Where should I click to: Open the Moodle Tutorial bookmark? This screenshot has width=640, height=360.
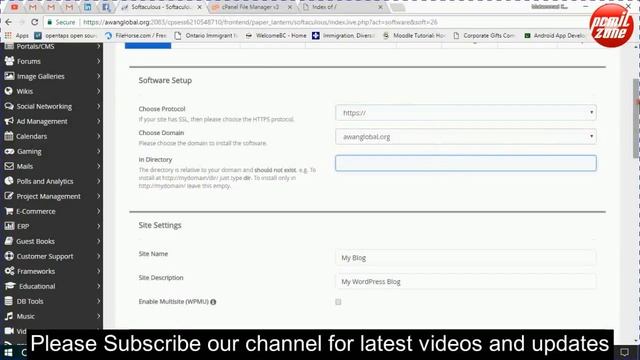(x=414, y=36)
